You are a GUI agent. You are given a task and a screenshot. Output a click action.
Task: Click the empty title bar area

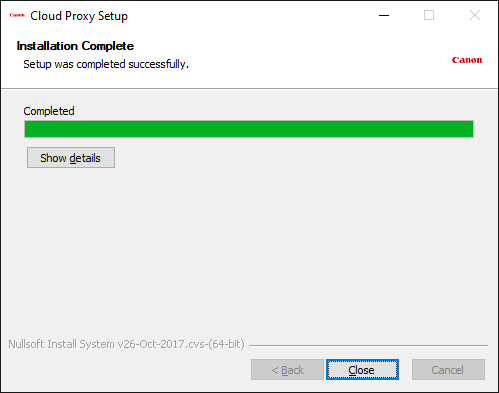click(x=250, y=15)
